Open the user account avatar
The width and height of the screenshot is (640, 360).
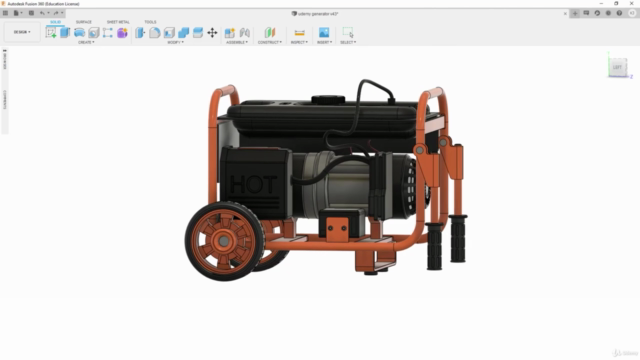tap(632, 13)
